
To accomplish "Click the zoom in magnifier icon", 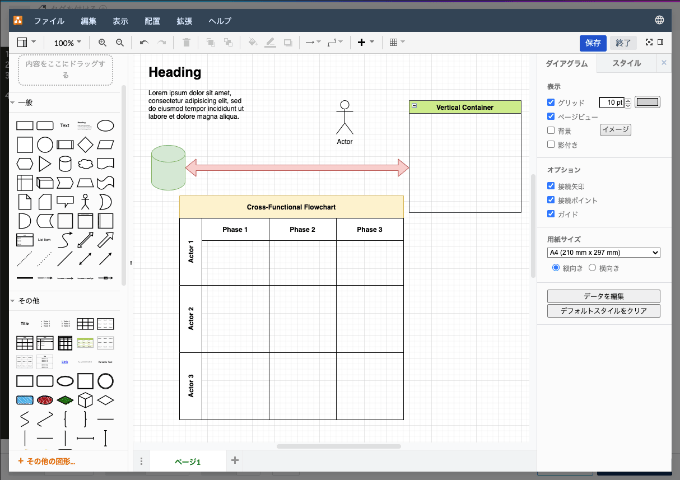I will click(103, 43).
